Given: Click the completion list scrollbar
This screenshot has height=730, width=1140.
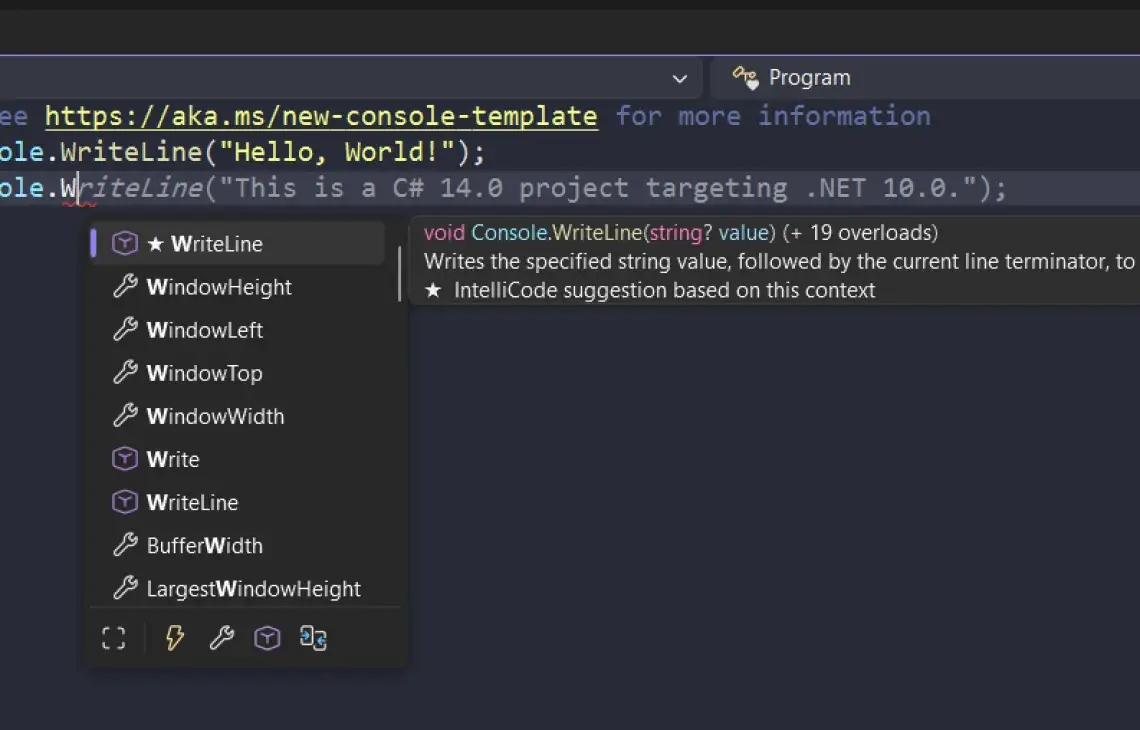Looking at the screenshot, I should click(399, 274).
